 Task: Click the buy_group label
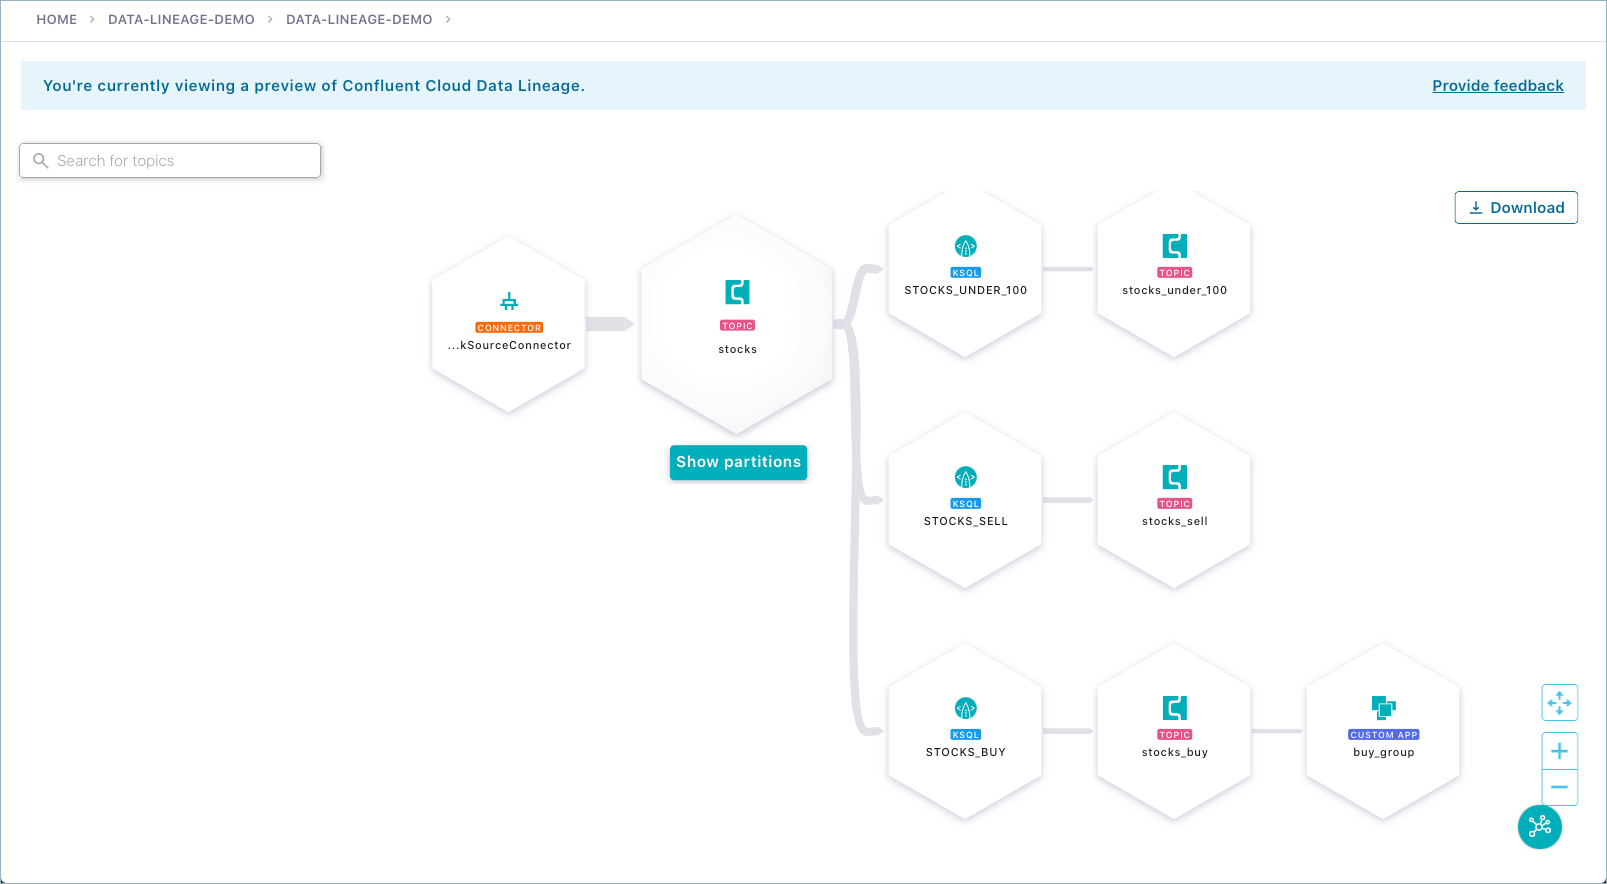point(1384,752)
